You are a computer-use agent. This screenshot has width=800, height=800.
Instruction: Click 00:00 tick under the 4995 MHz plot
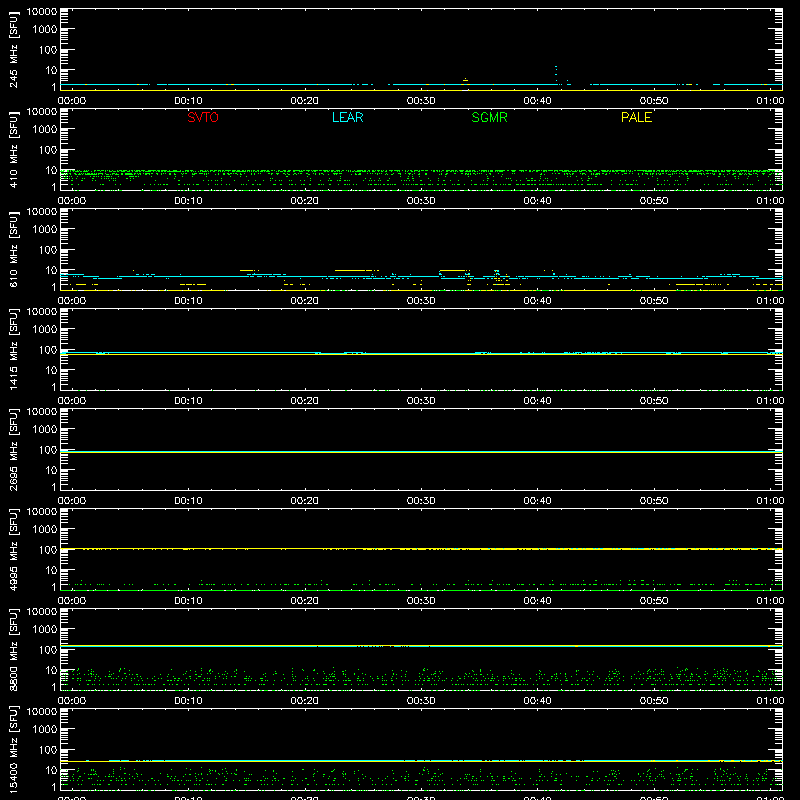[72, 601]
